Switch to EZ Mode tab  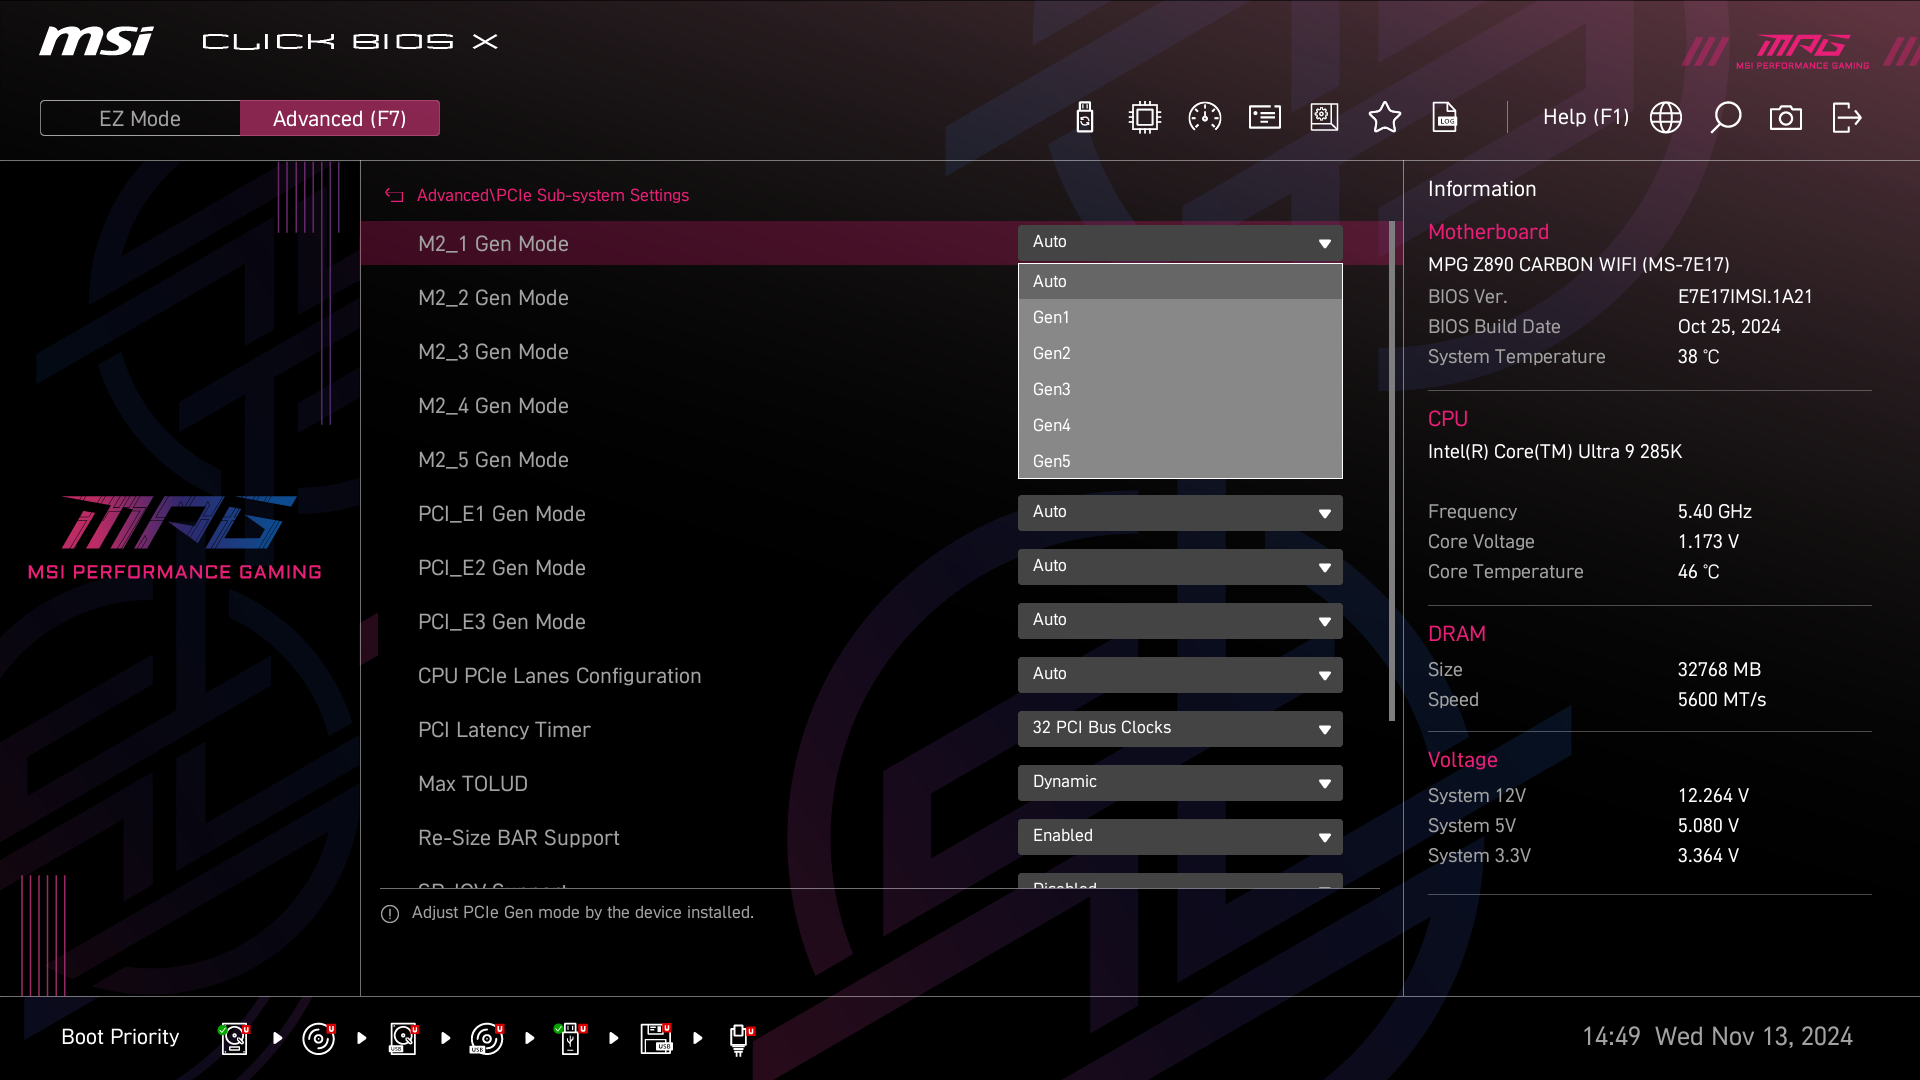[x=140, y=118]
